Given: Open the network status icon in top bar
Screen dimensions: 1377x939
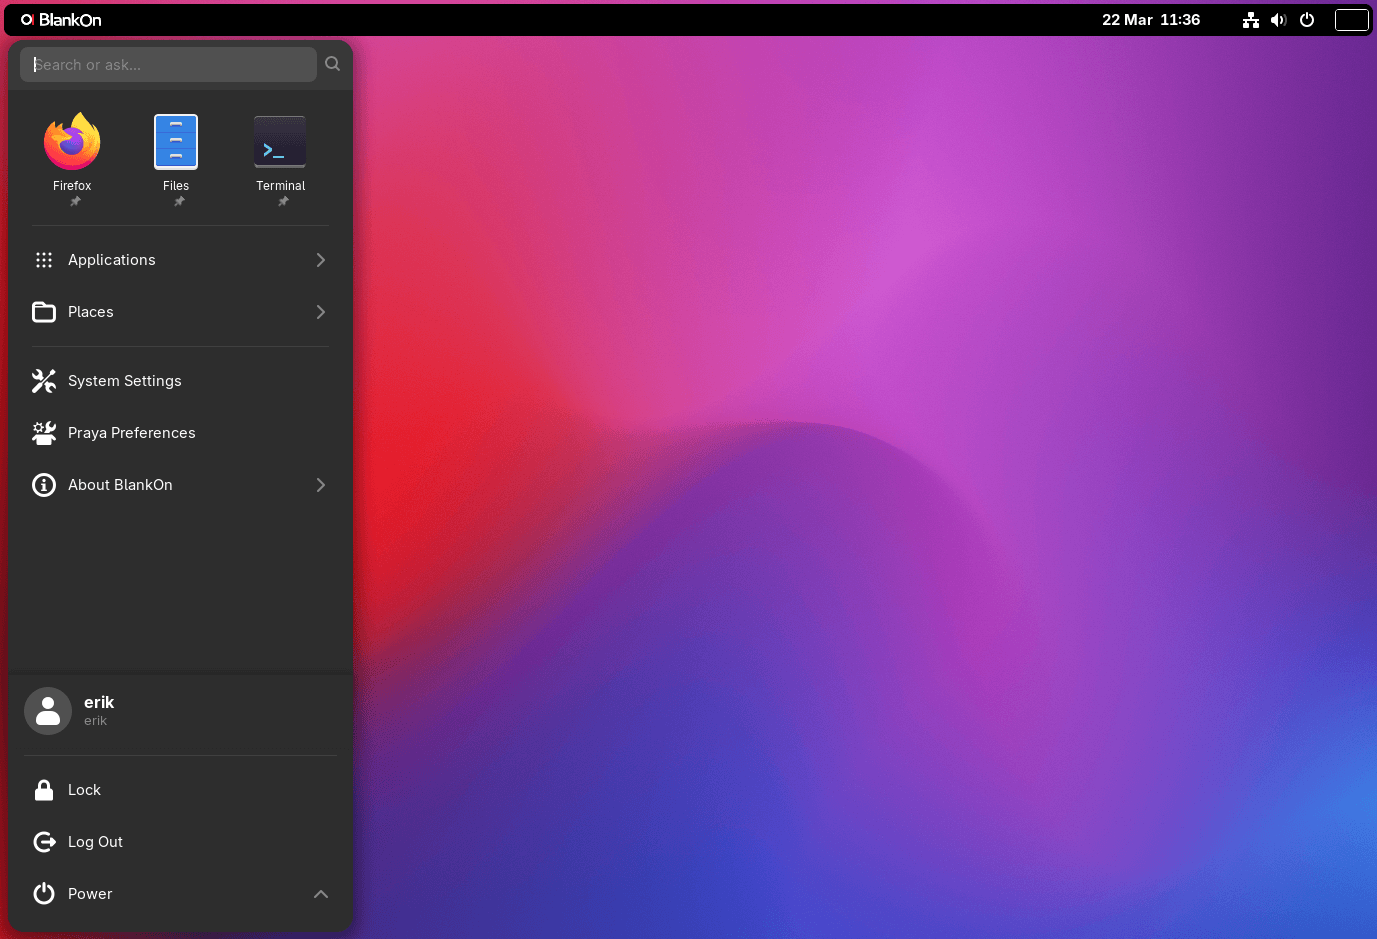Looking at the screenshot, I should 1250,20.
